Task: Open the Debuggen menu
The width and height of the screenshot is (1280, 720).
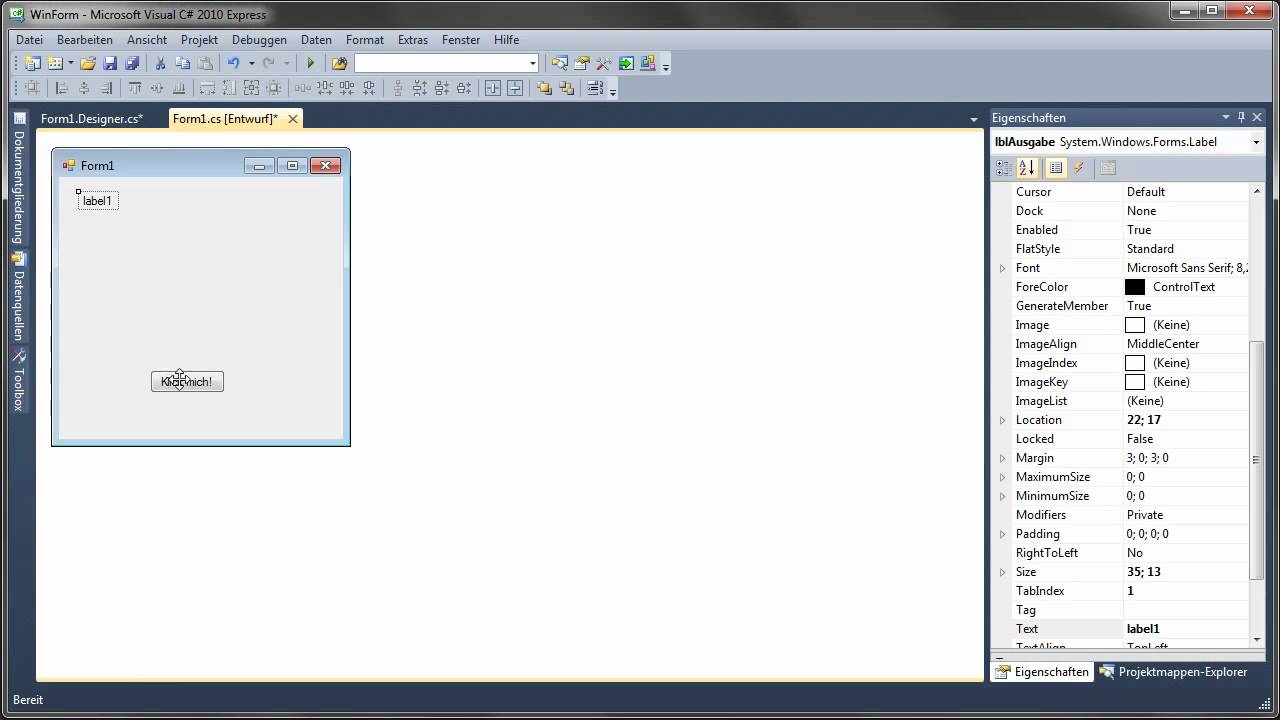Action: (x=259, y=40)
